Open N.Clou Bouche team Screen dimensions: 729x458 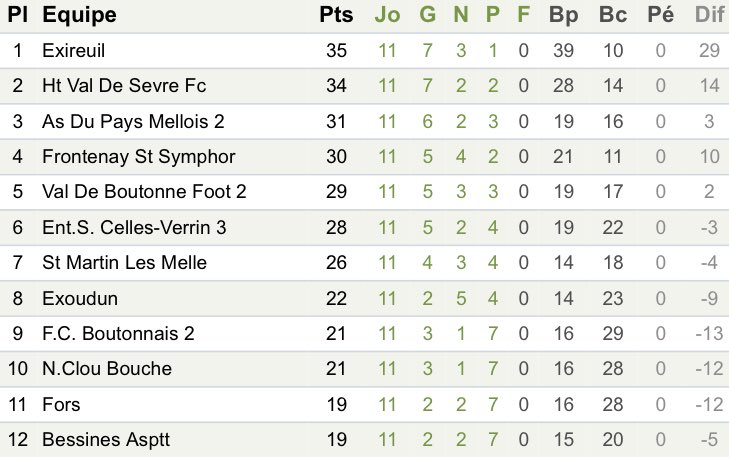[107, 368]
